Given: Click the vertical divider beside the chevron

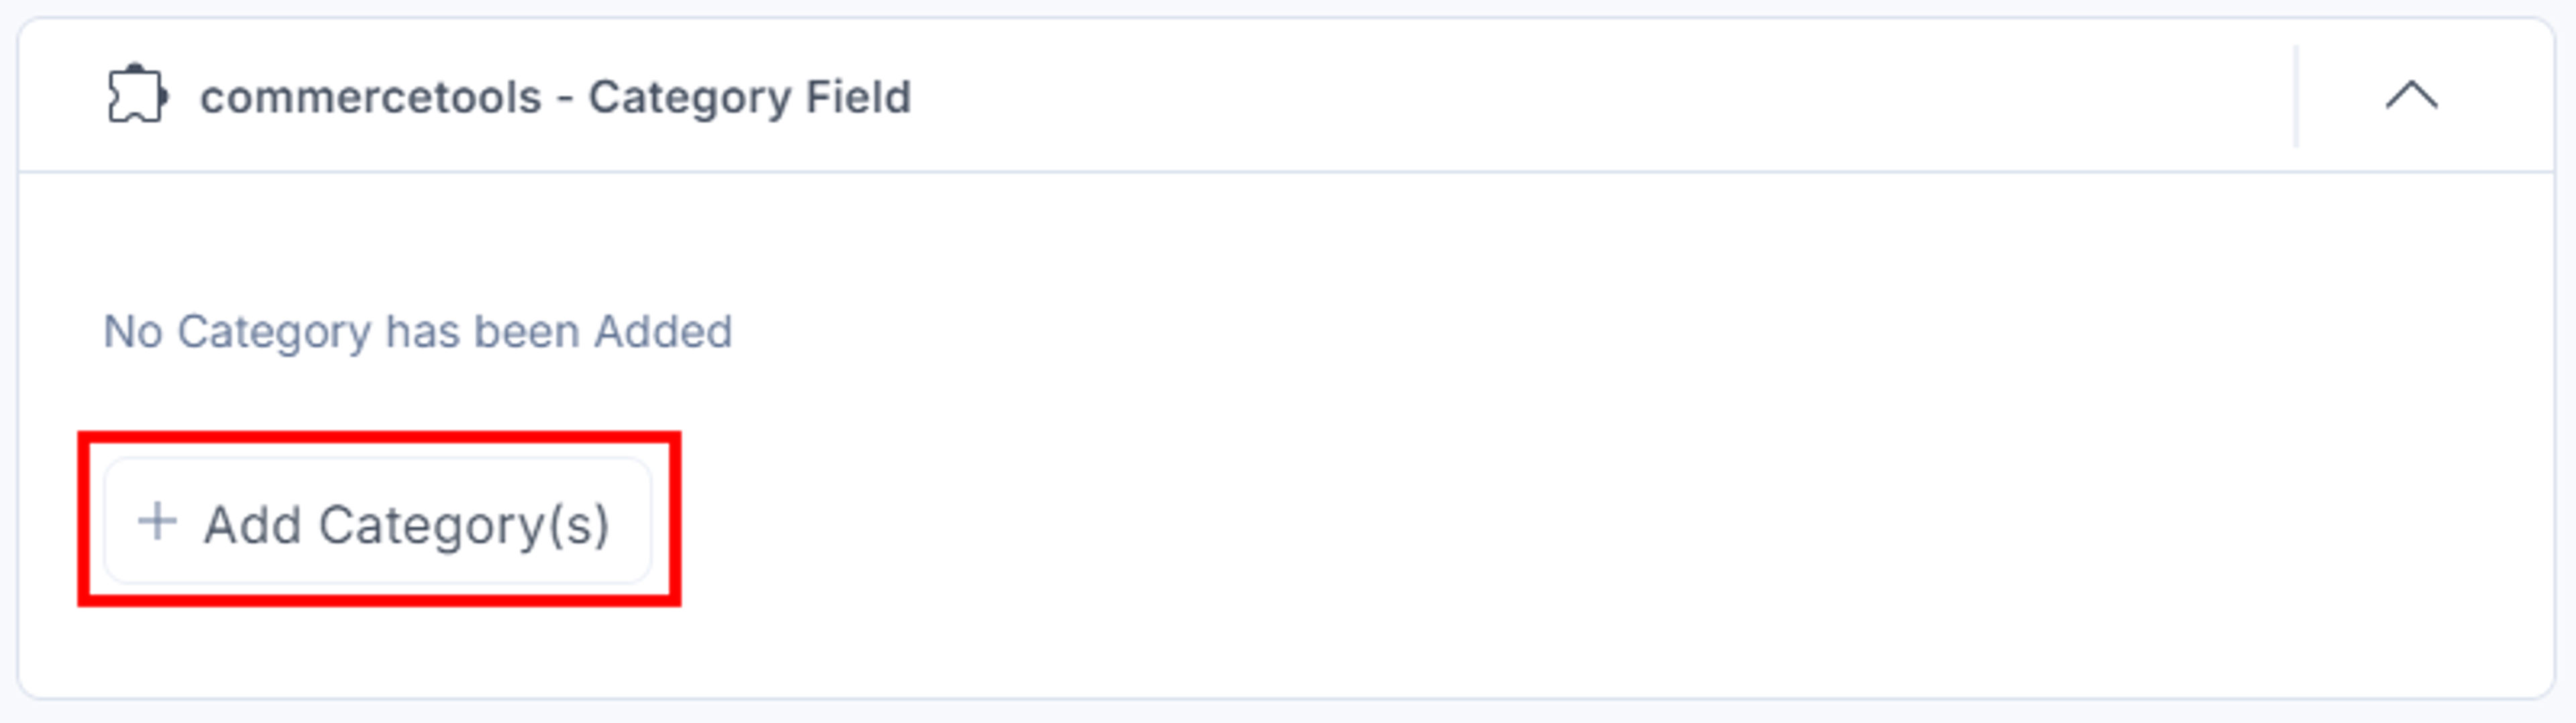Looking at the screenshot, I should [x=2296, y=96].
